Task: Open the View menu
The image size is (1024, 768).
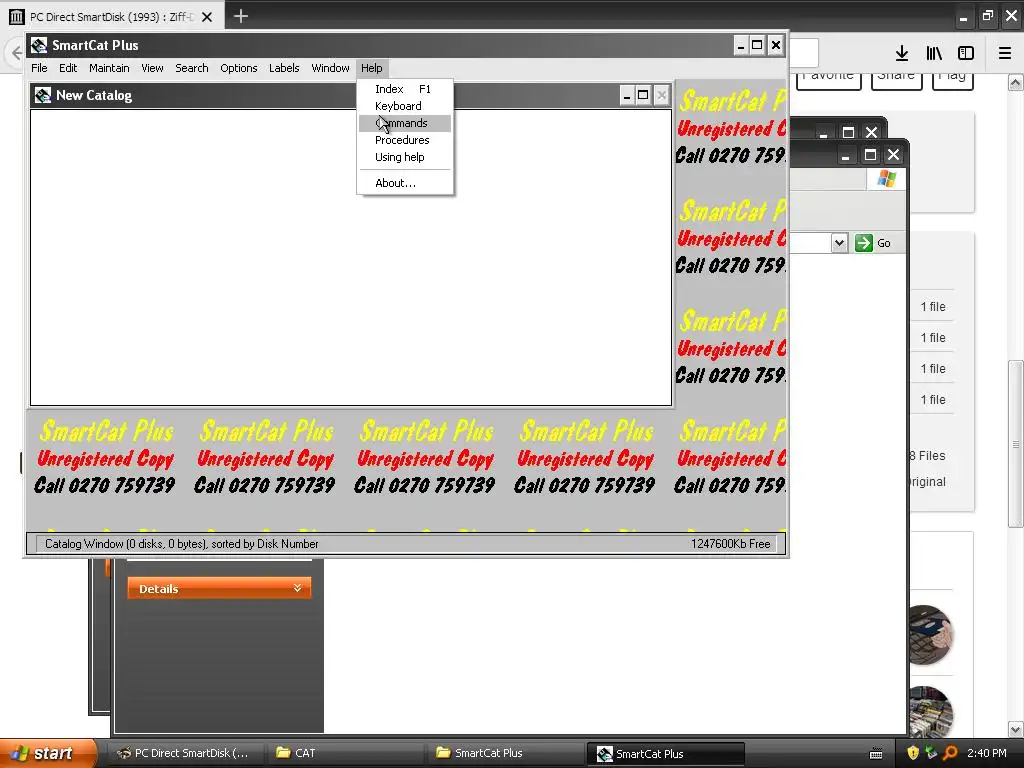Action: pyautogui.click(x=152, y=68)
